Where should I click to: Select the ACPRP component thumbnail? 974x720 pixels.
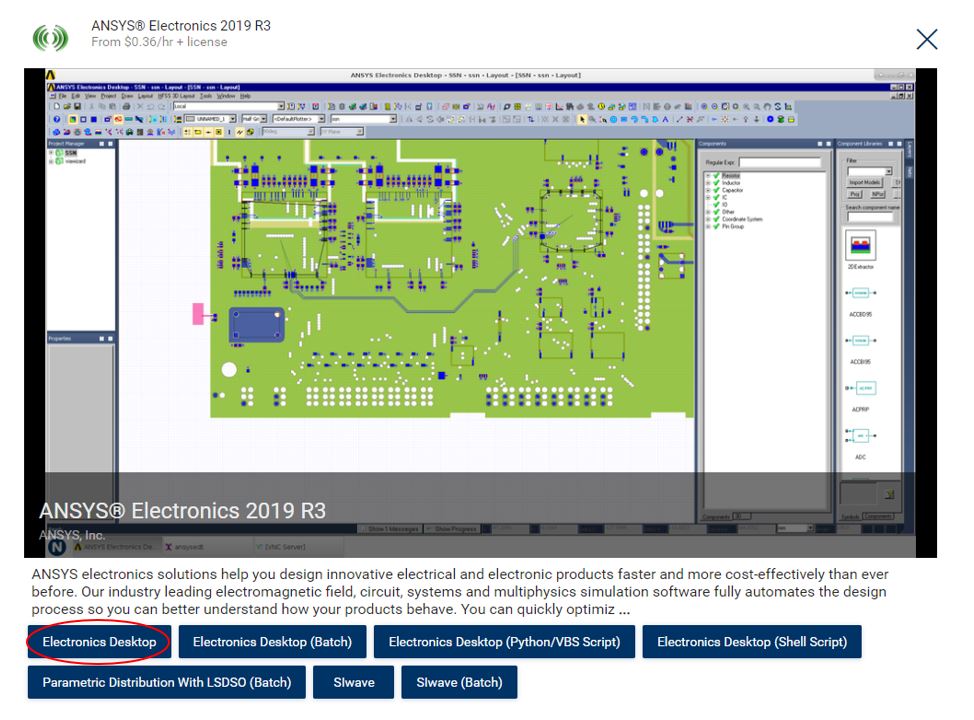point(860,388)
